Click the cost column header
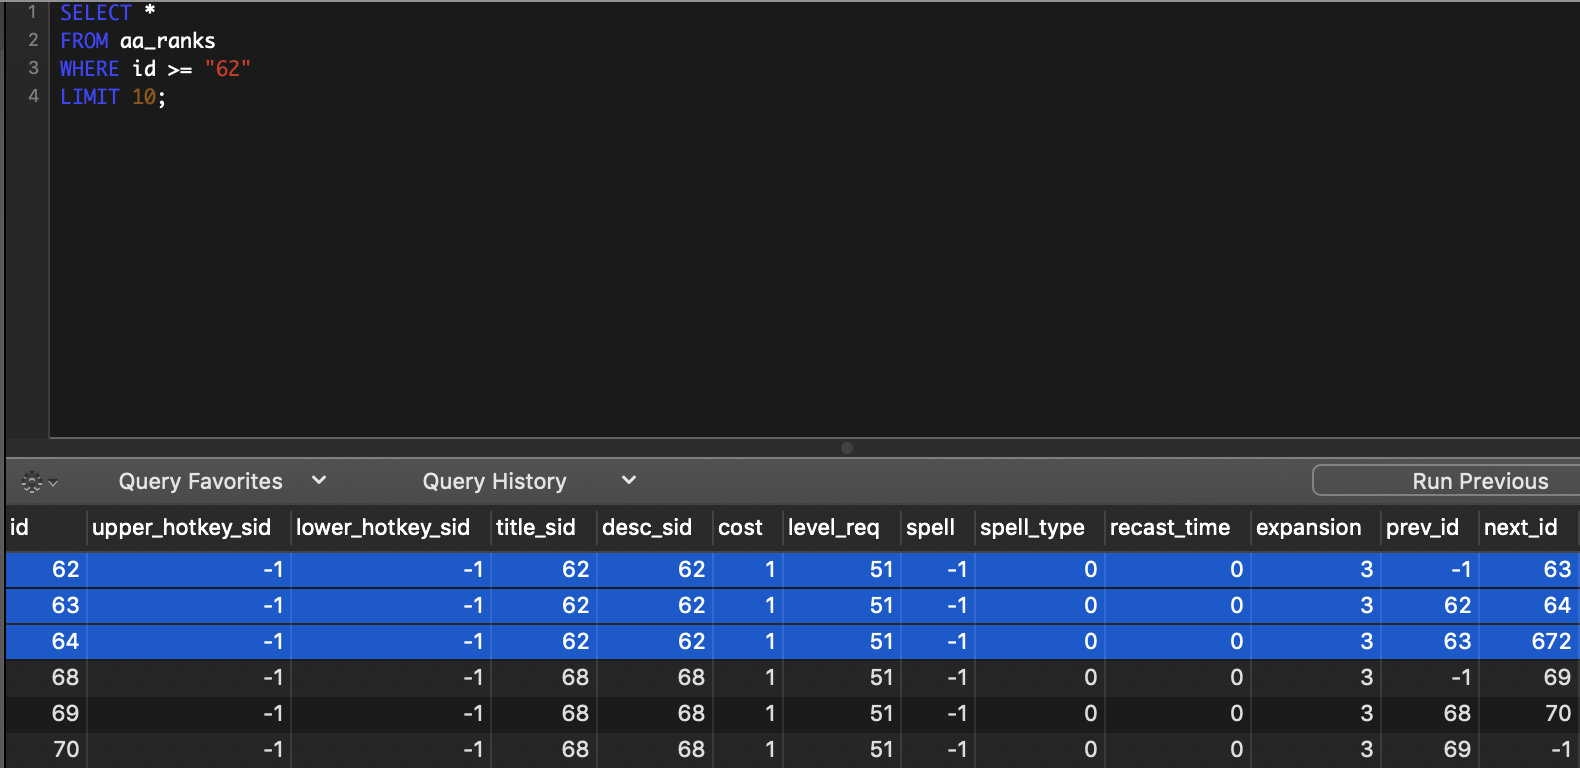Viewport: 1580px width, 768px height. coord(740,527)
